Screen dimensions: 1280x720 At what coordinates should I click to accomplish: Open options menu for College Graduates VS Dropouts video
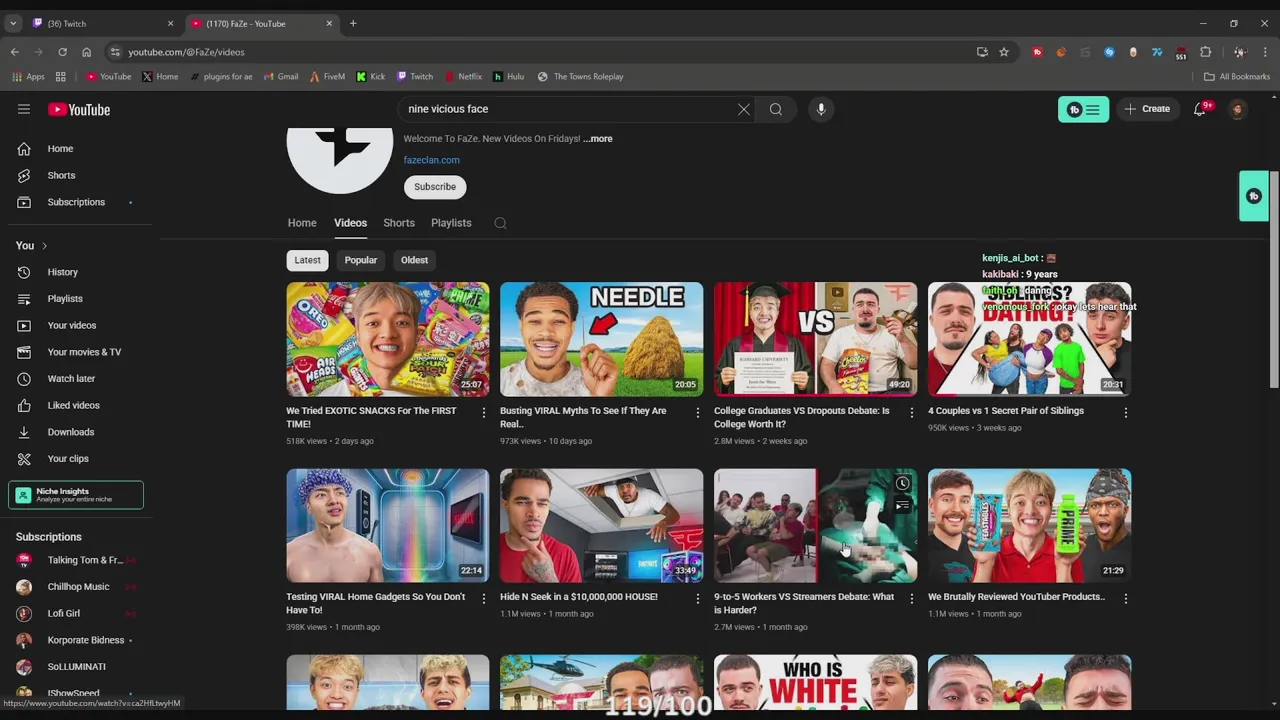click(x=911, y=412)
